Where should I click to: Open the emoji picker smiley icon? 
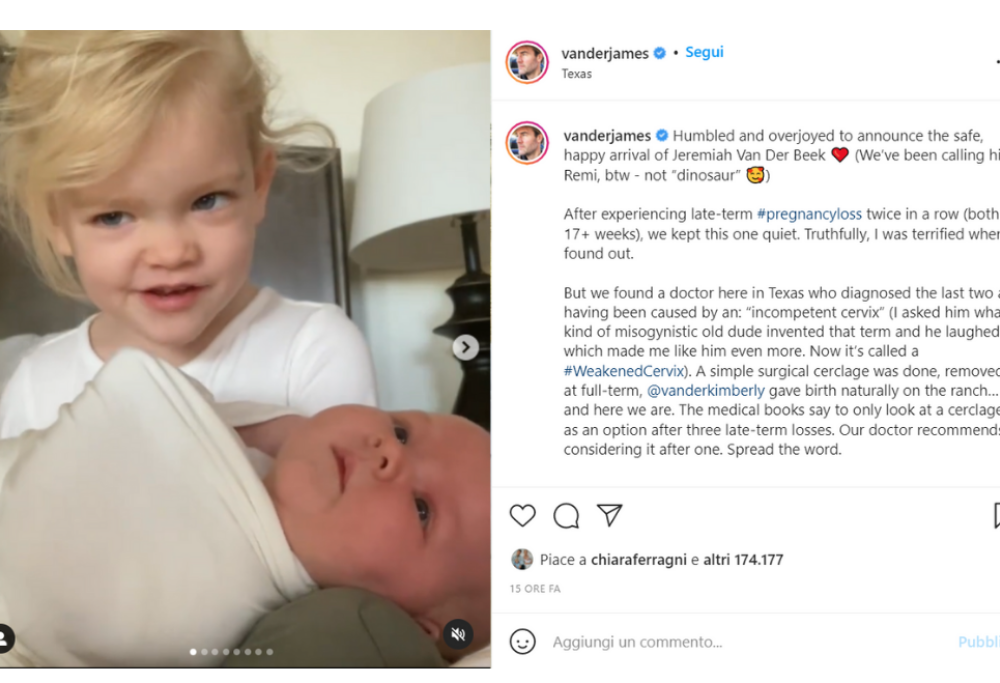click(x=522, y=642)
